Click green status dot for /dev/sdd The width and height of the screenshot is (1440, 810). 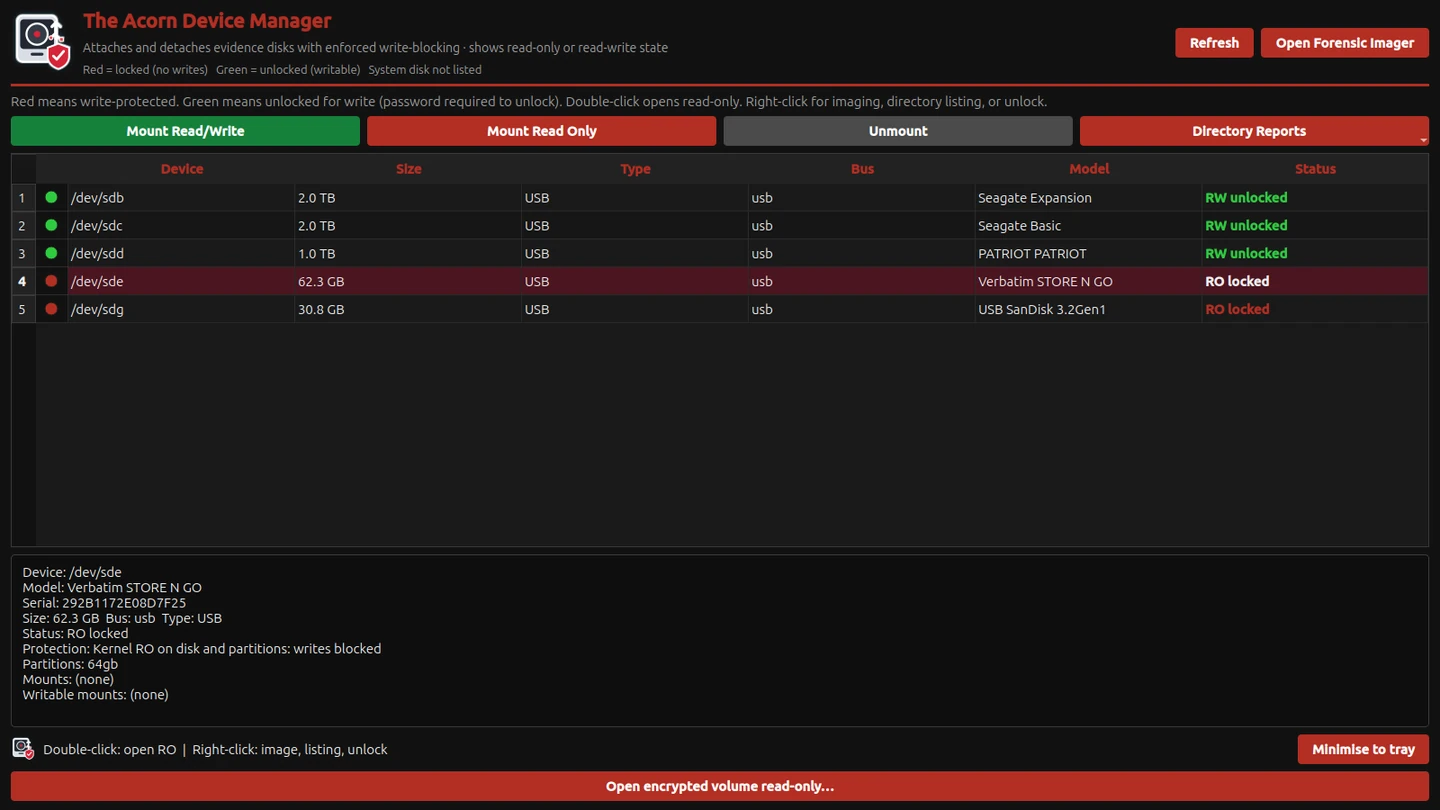click(x=51, y=253)
